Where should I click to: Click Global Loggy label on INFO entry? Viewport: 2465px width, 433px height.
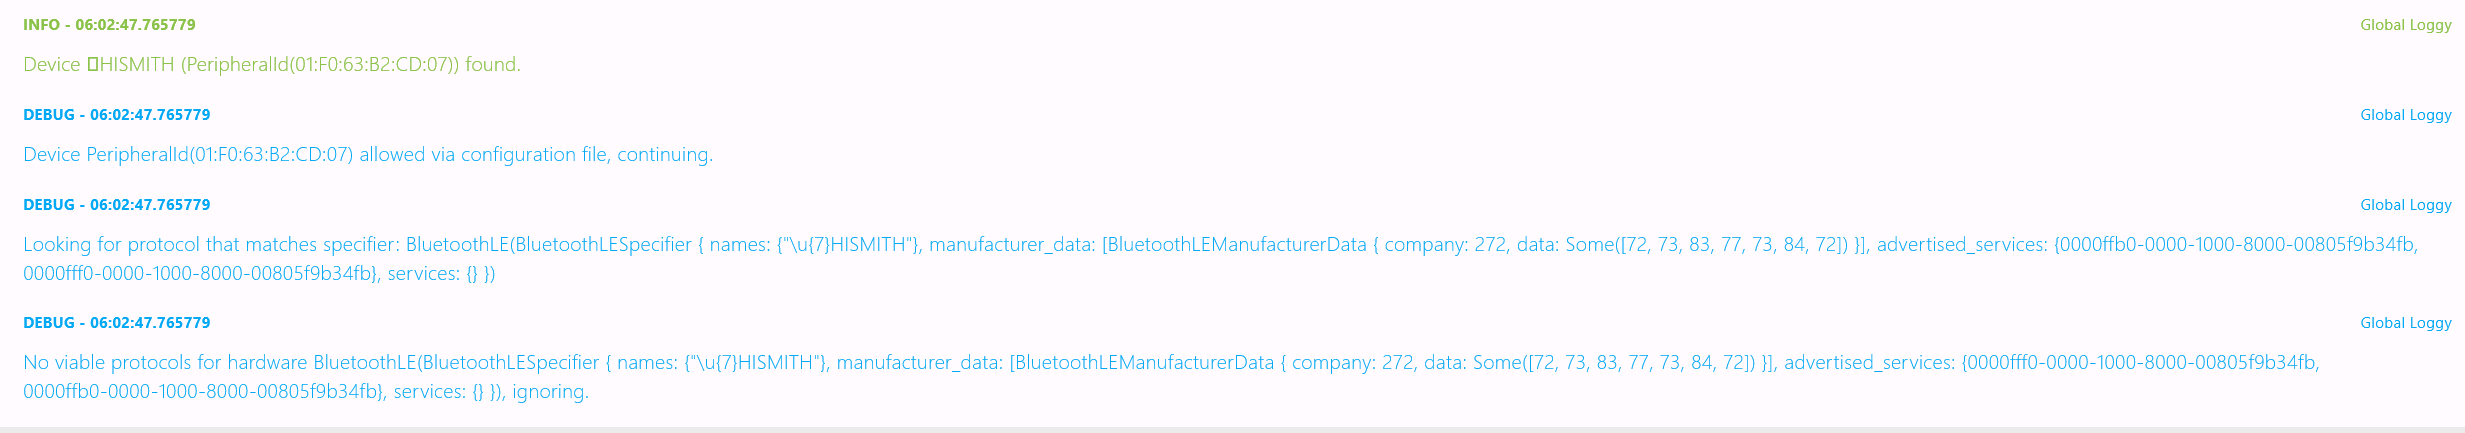2405,25
